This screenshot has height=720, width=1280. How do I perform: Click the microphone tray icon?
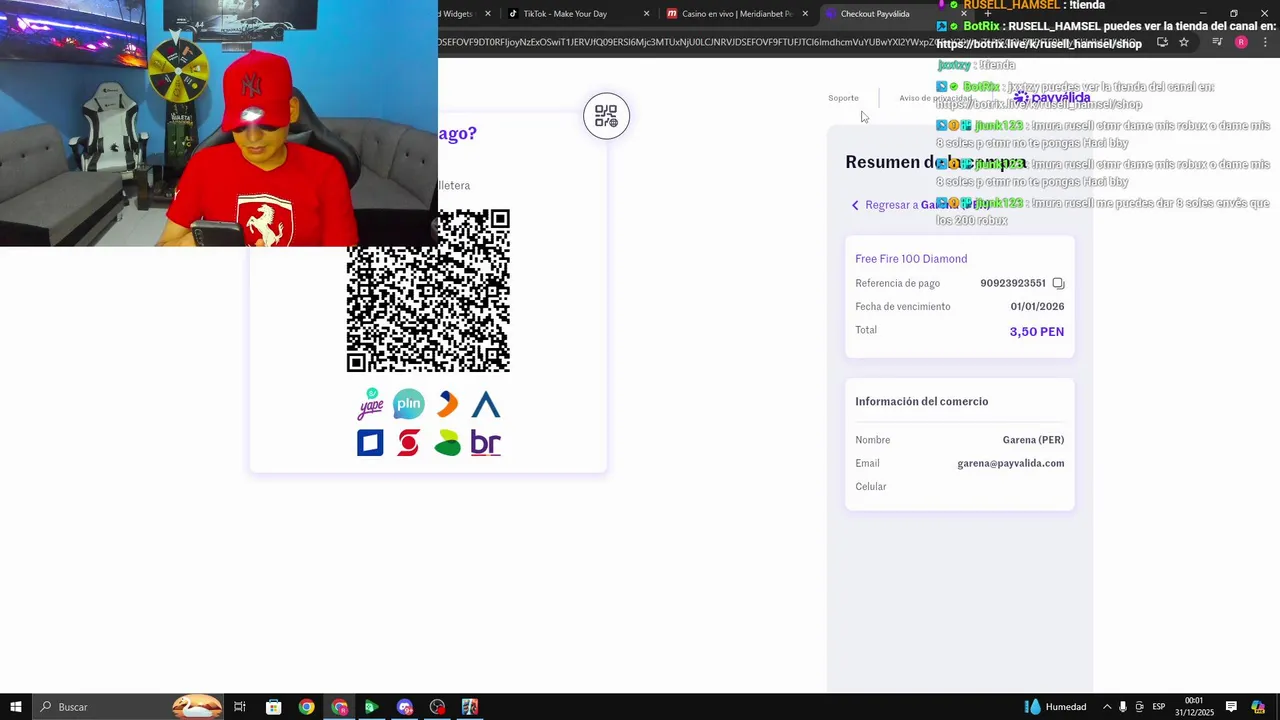coord(1123,707)
